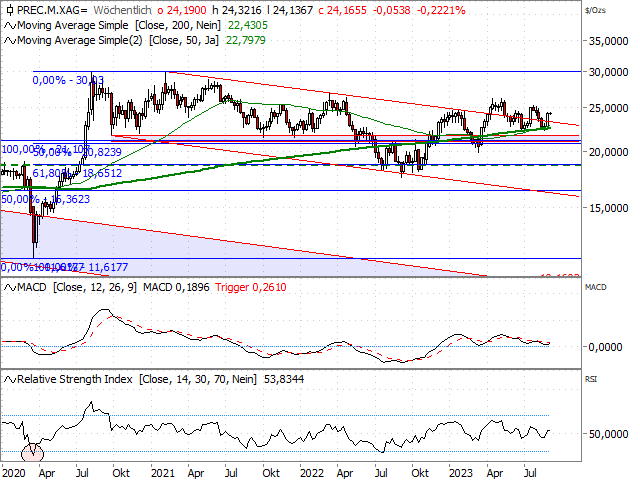The width and height of the screenshot is (640, 480).
Task: Click the Fibonacci value 11,6177
Action: (108, 267)
